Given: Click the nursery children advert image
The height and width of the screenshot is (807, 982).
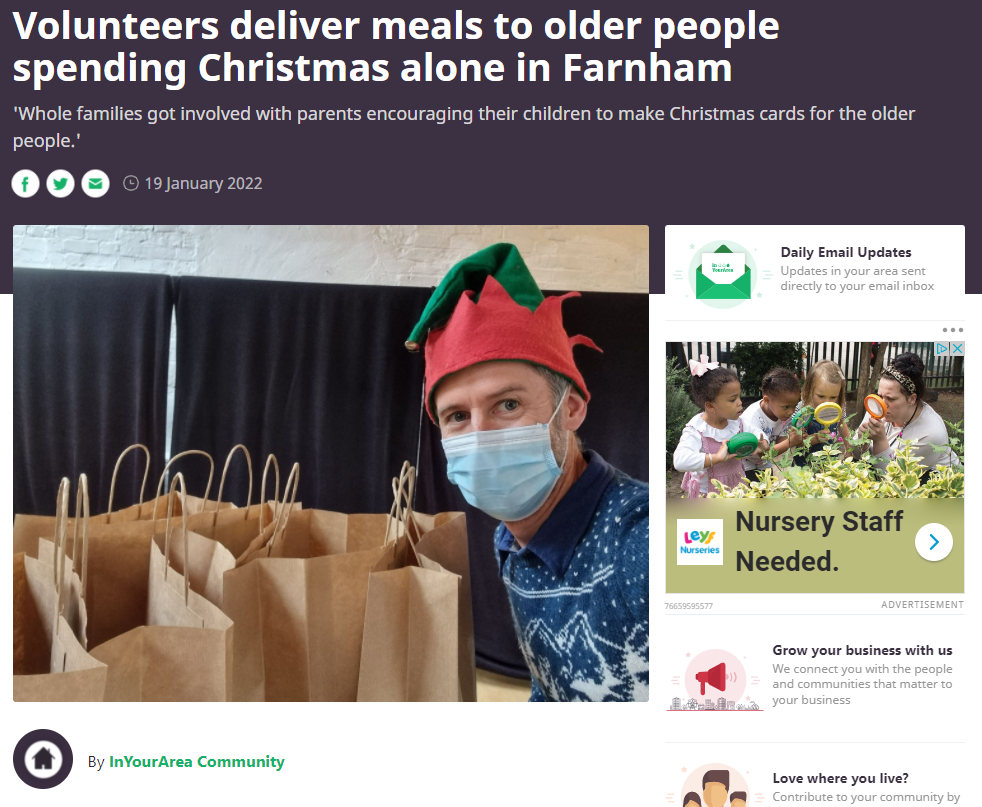Looking at the screenshot, I should pyautogui.click(x=815, y=420).
